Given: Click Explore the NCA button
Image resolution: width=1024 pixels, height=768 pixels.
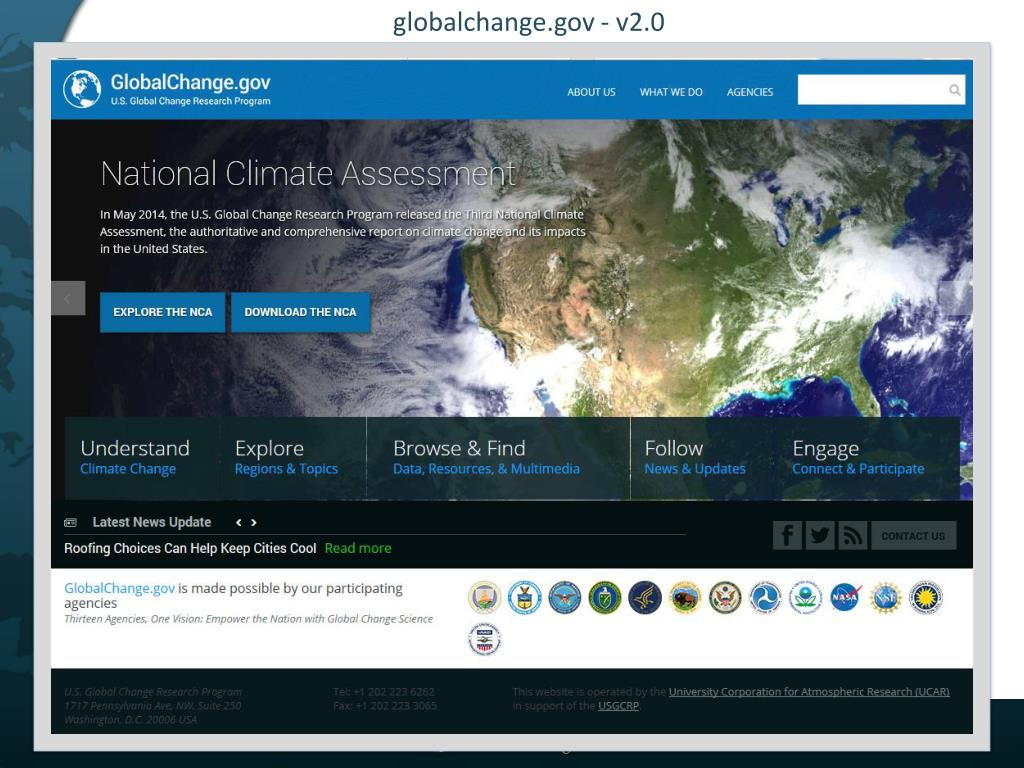Looking at the screenshot, I should coord(163,312).
